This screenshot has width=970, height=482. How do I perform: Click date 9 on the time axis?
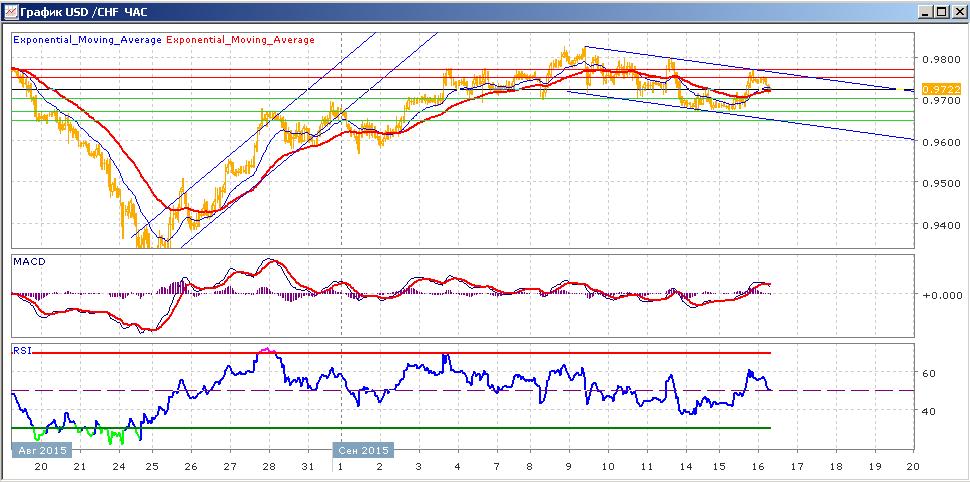pyautogui.click(x=569, y=467)
